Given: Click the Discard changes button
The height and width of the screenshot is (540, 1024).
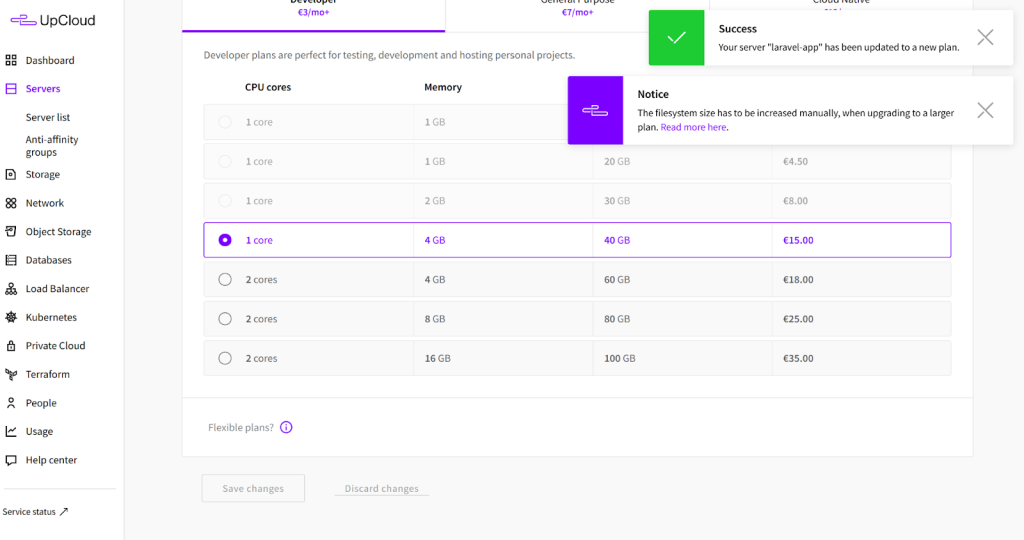Looking at the screenshot, I should (x=381, y=488).
